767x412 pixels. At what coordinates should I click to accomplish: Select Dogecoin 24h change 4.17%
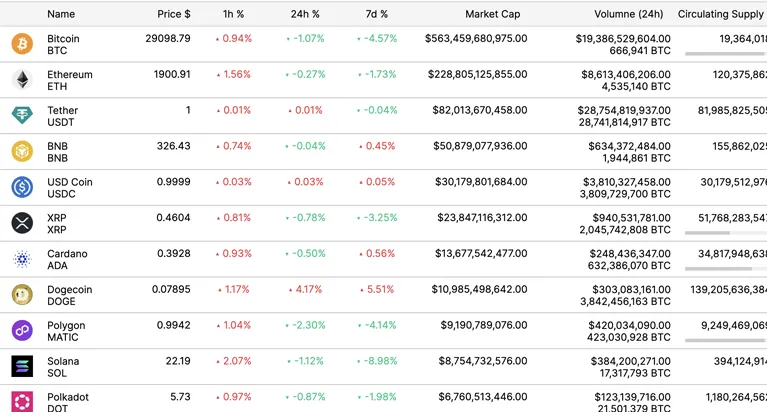(x=309, y=289)
